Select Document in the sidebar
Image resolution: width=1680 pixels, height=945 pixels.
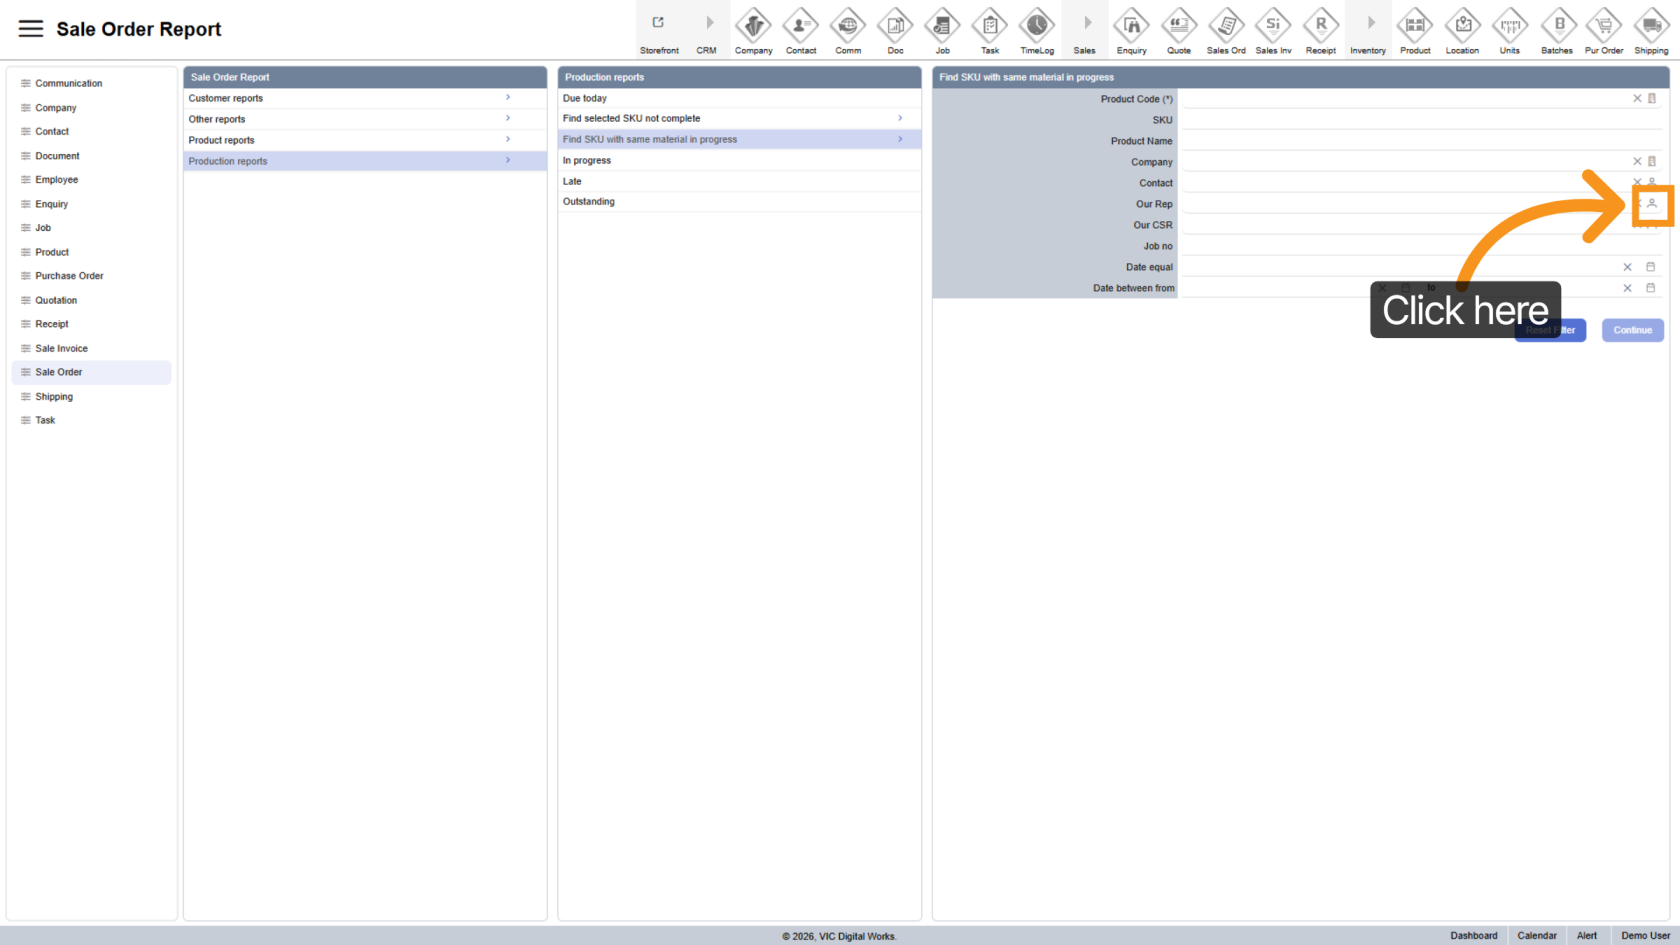click(x=91, y=156)
